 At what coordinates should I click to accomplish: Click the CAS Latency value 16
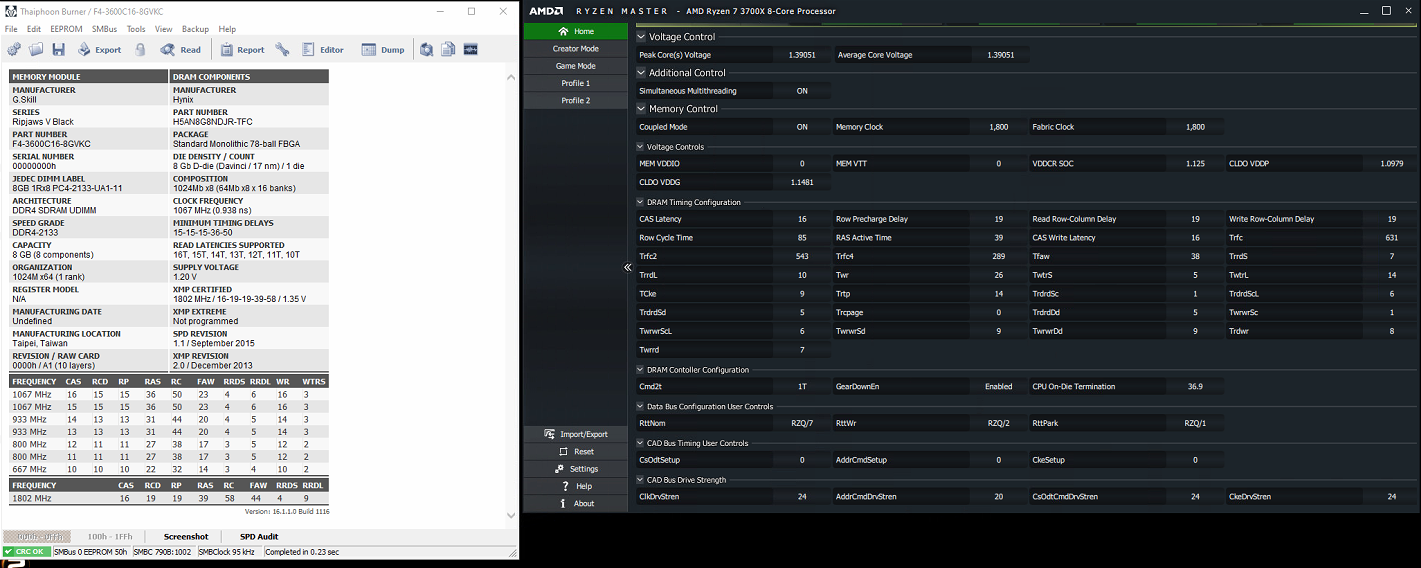tap(802, 219)
